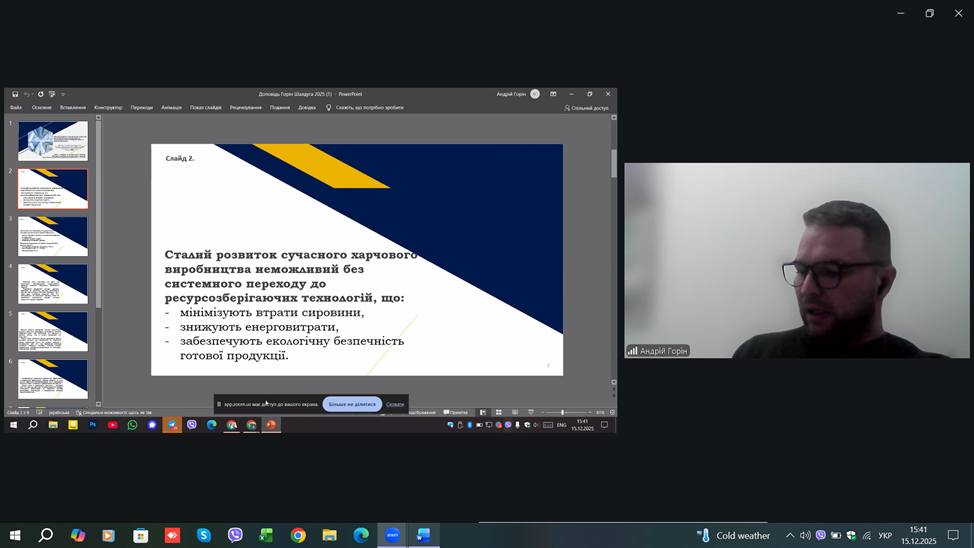Image resolution: width=974 pixels, height=548 pixels.
Task: Select slide 3 thumbnail in slide panel
Action: [53, 237]
